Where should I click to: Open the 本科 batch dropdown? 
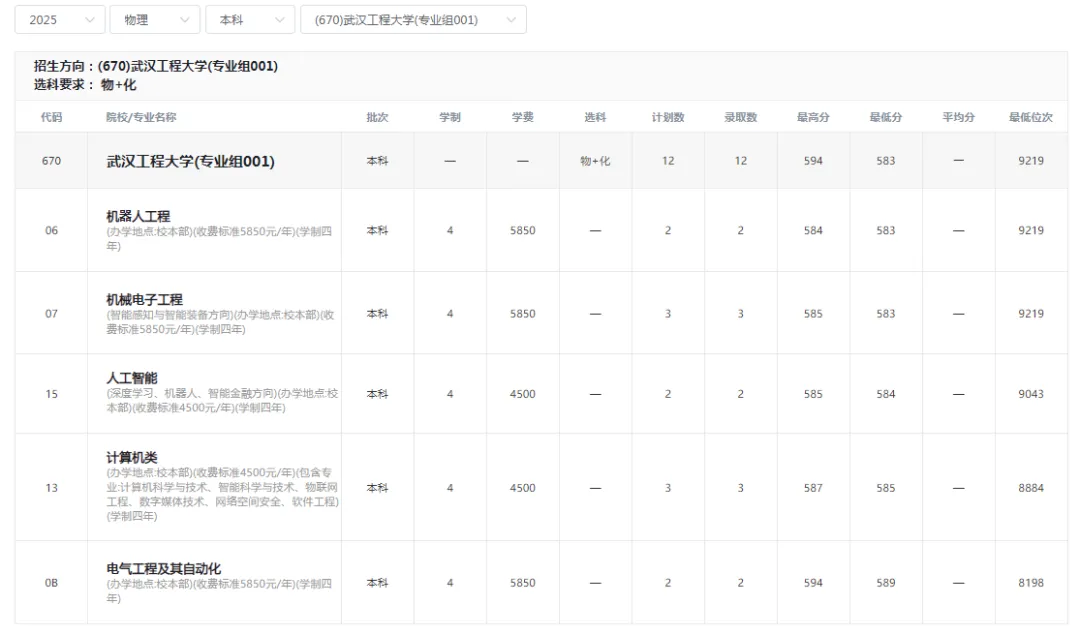click(250, 20)
